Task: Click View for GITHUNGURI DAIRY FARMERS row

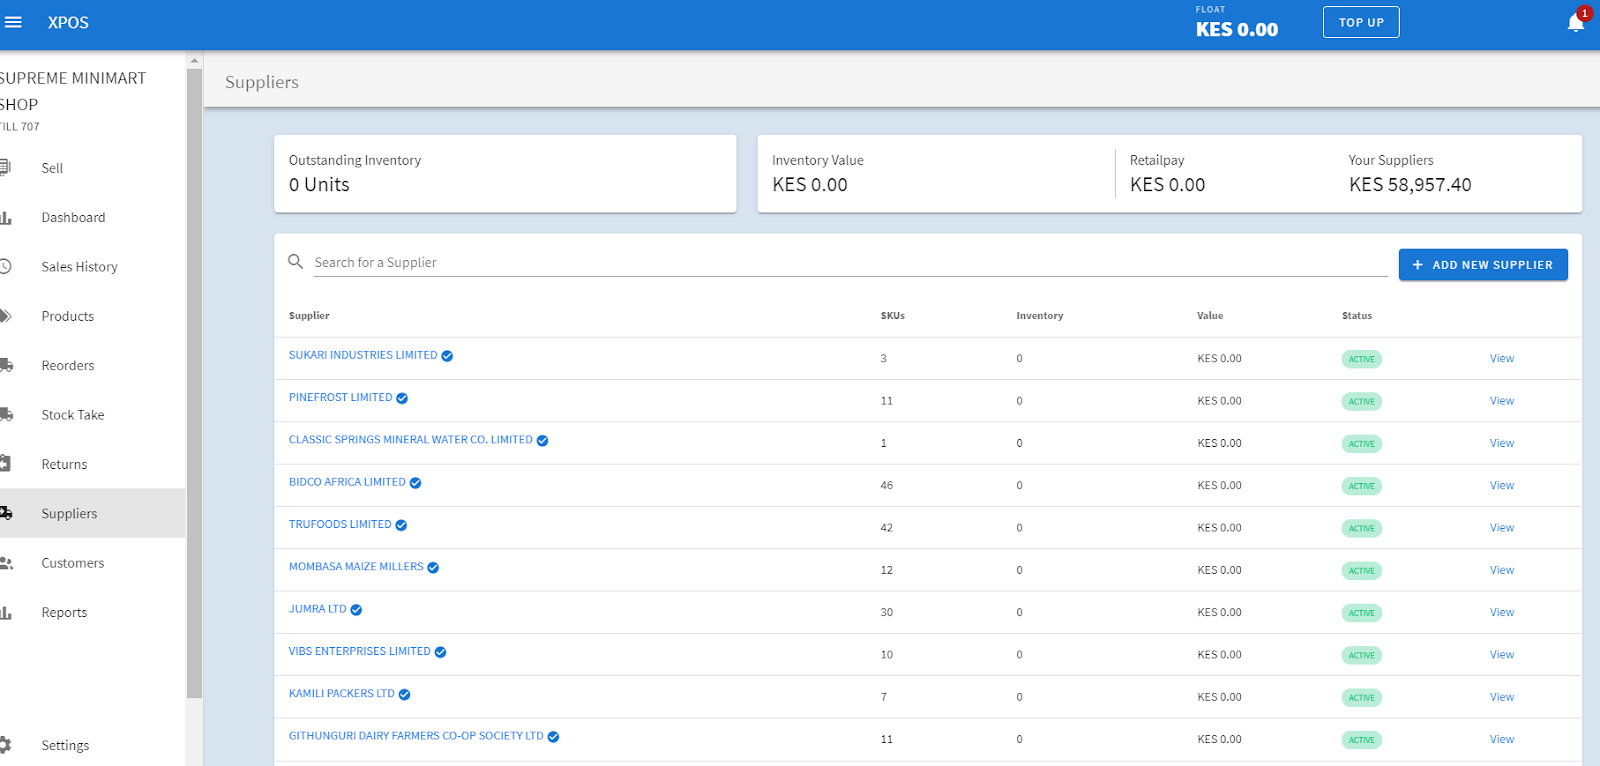Action: point(1502,739)
